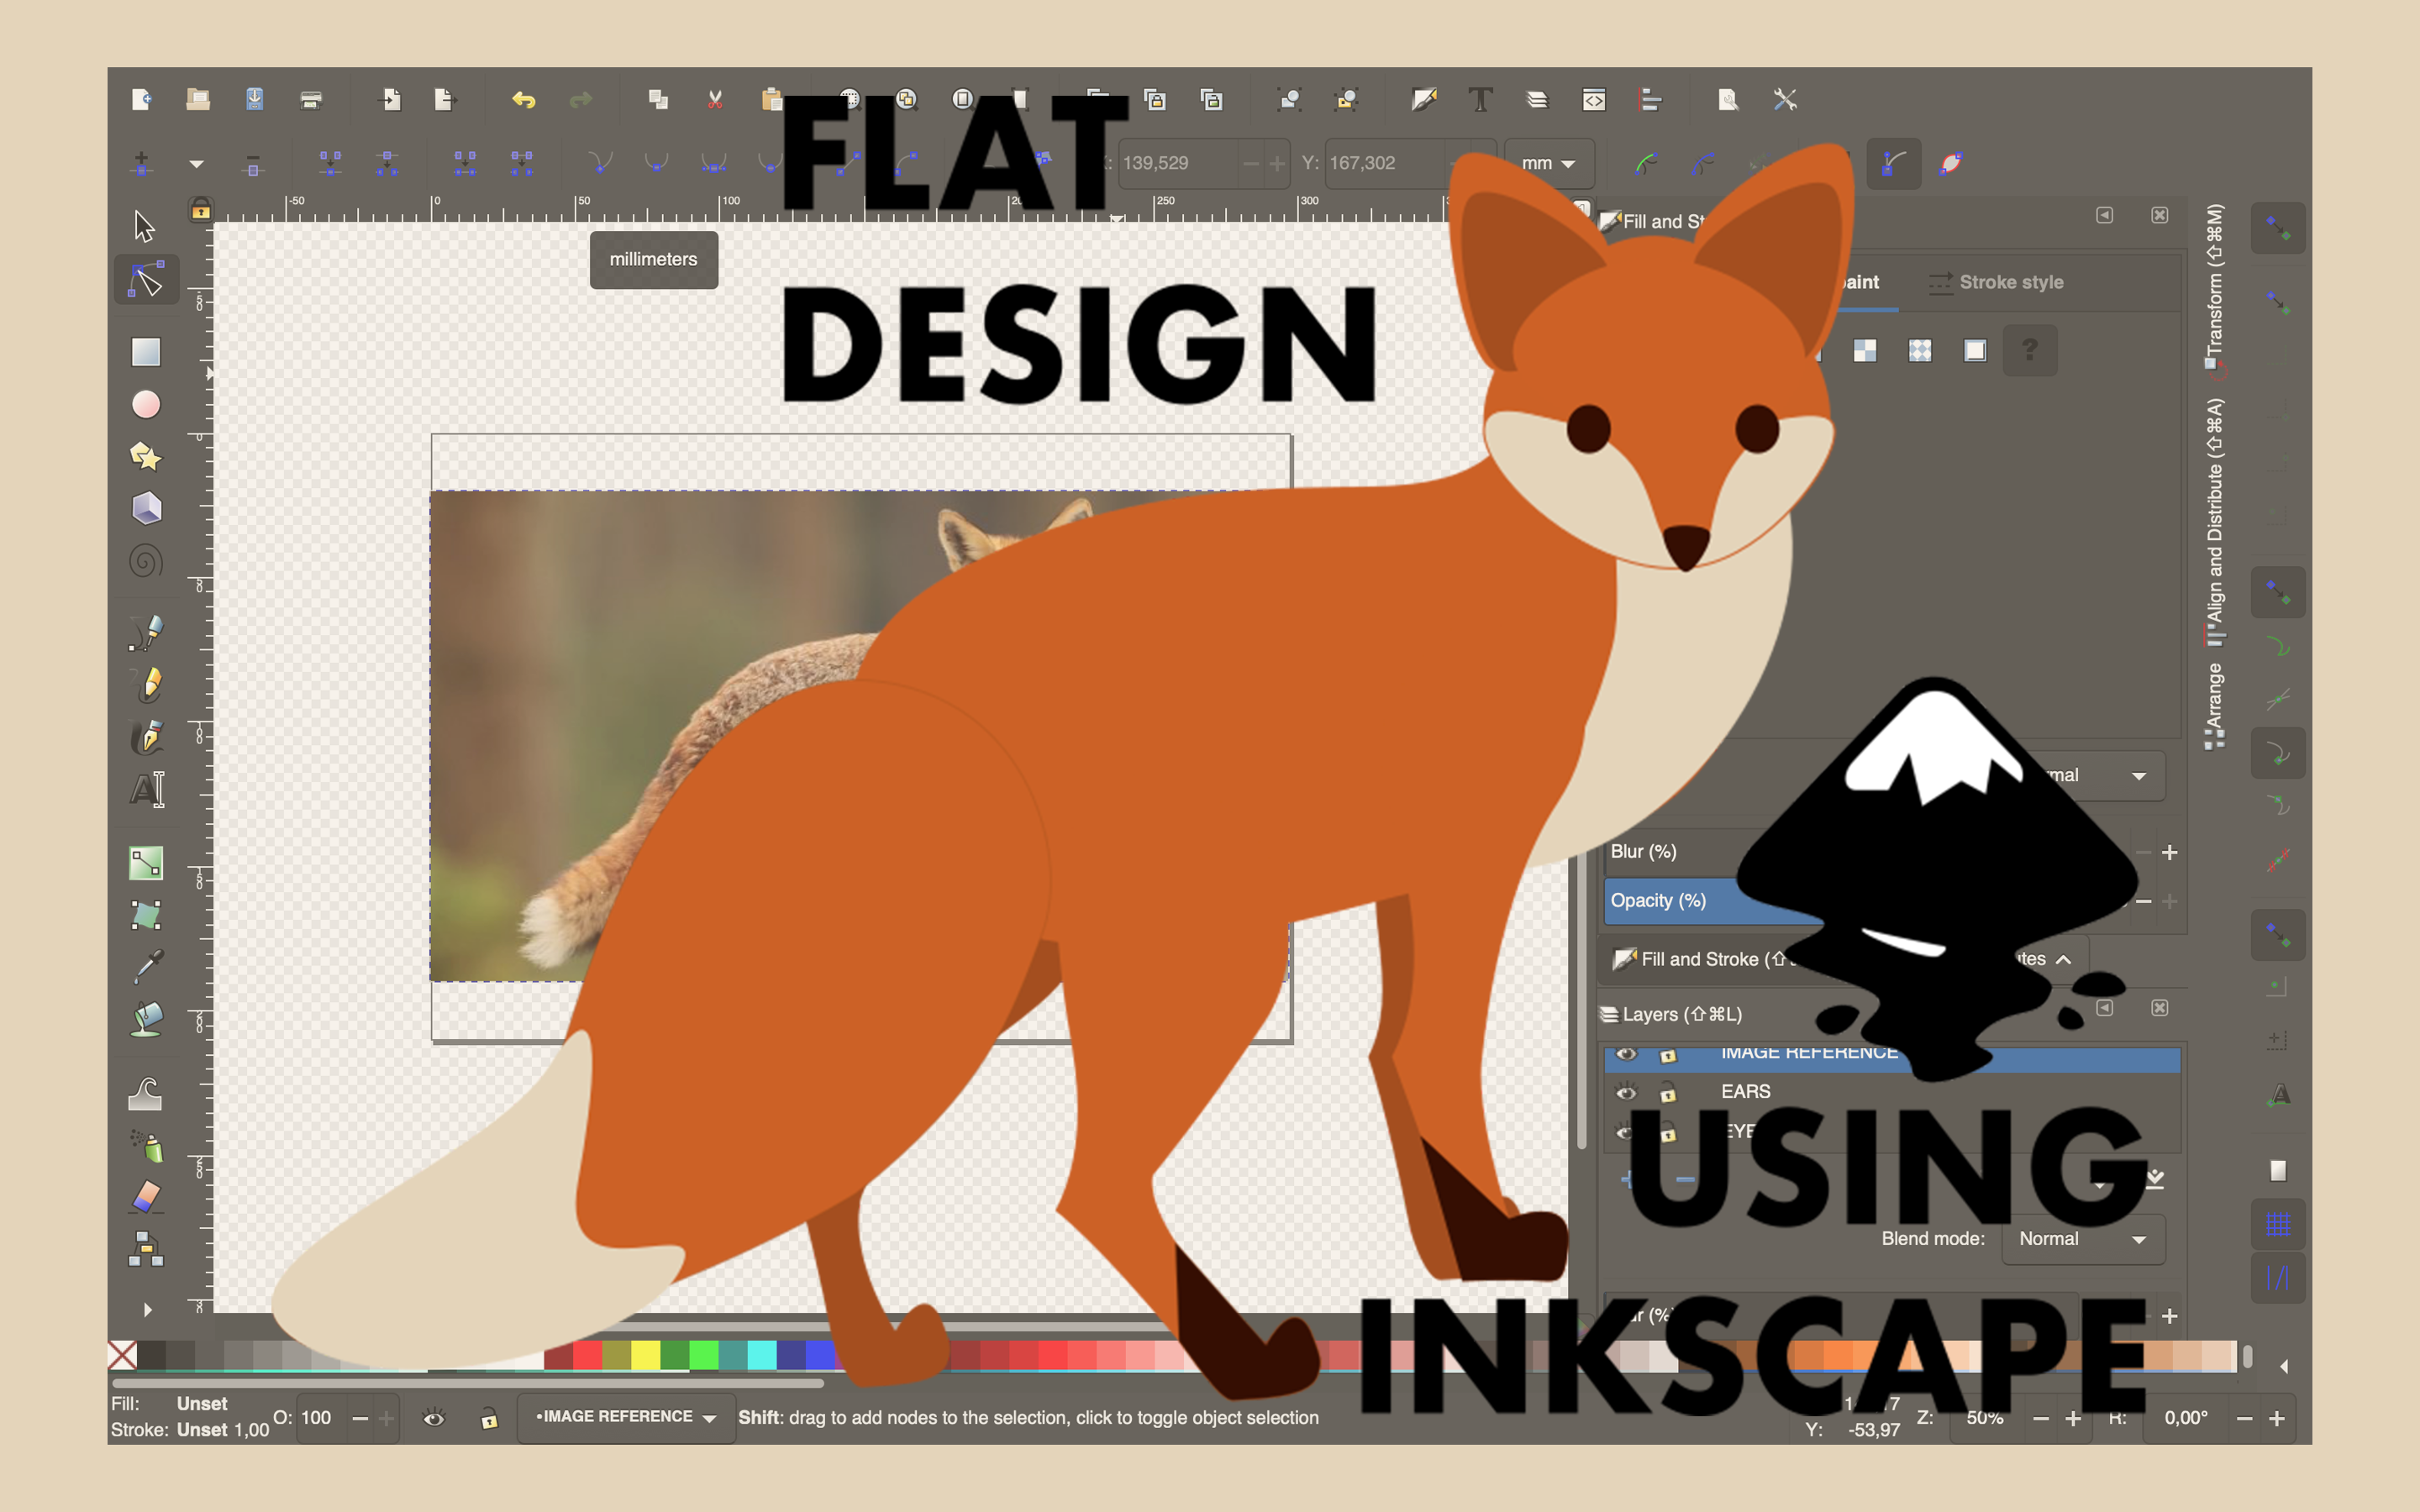Toggle snapping to grids
The width and height of the screenshot is (2420, 1512).
pos(2277,1224)
